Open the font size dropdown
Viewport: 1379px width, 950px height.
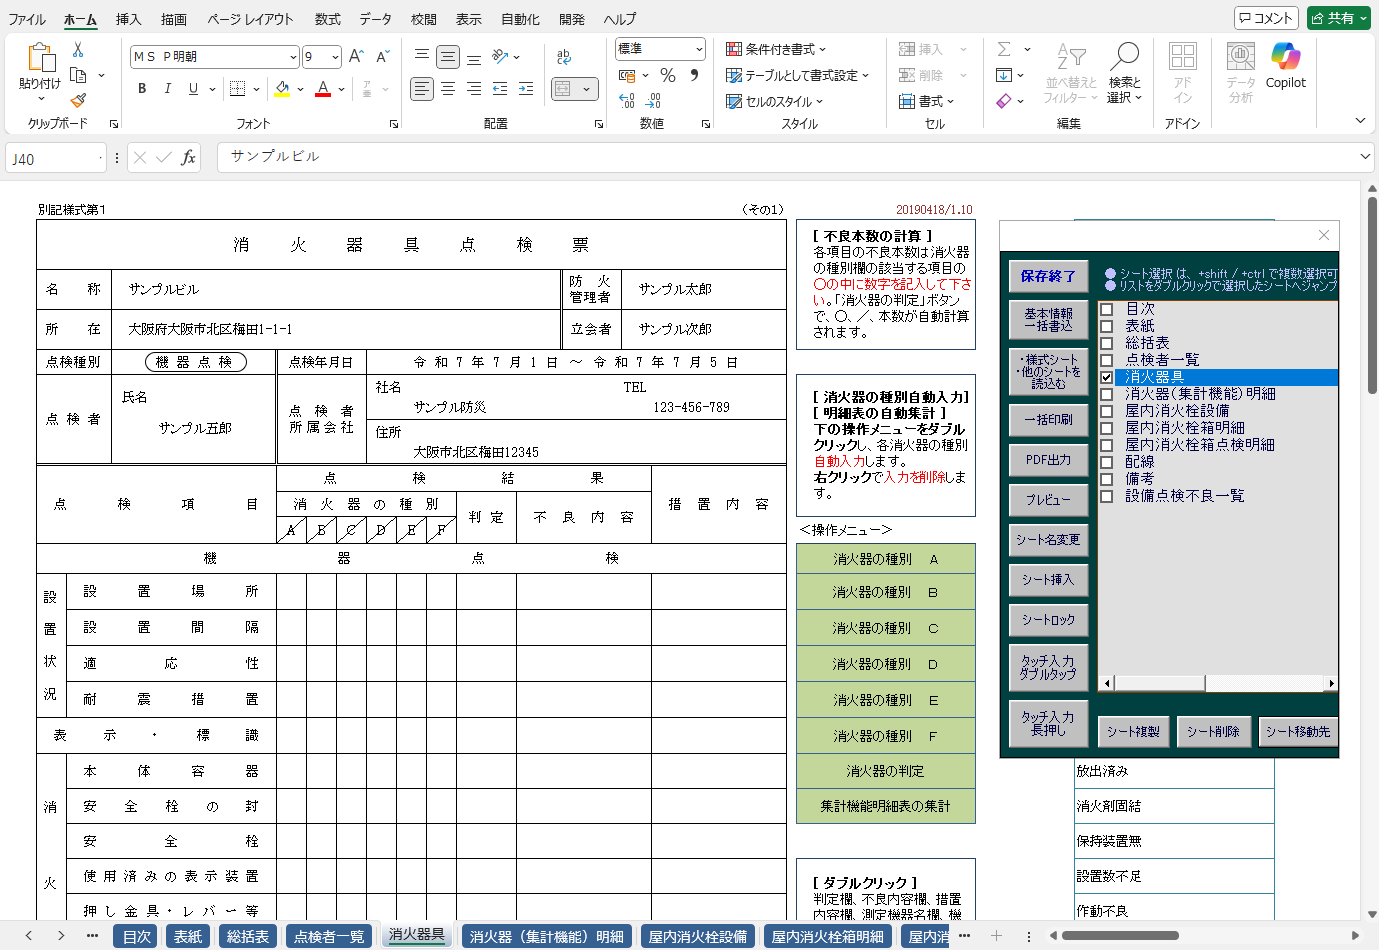click(334, 56)
